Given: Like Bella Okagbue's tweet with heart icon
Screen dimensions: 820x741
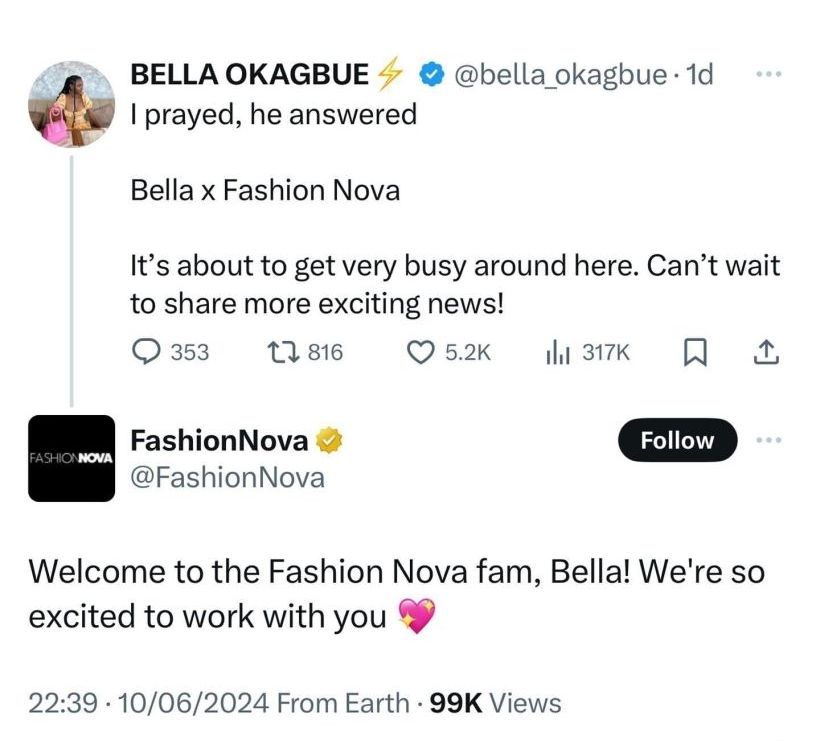Looking at the screenshot, I should click(422, 351).
